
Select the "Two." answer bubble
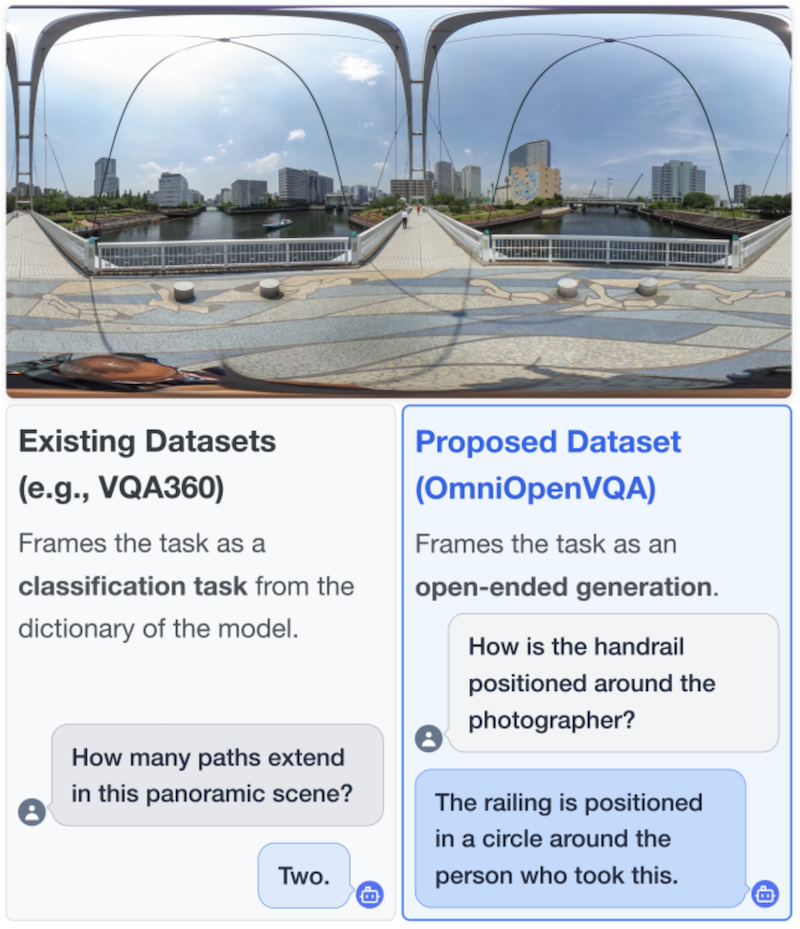point(304,876)
